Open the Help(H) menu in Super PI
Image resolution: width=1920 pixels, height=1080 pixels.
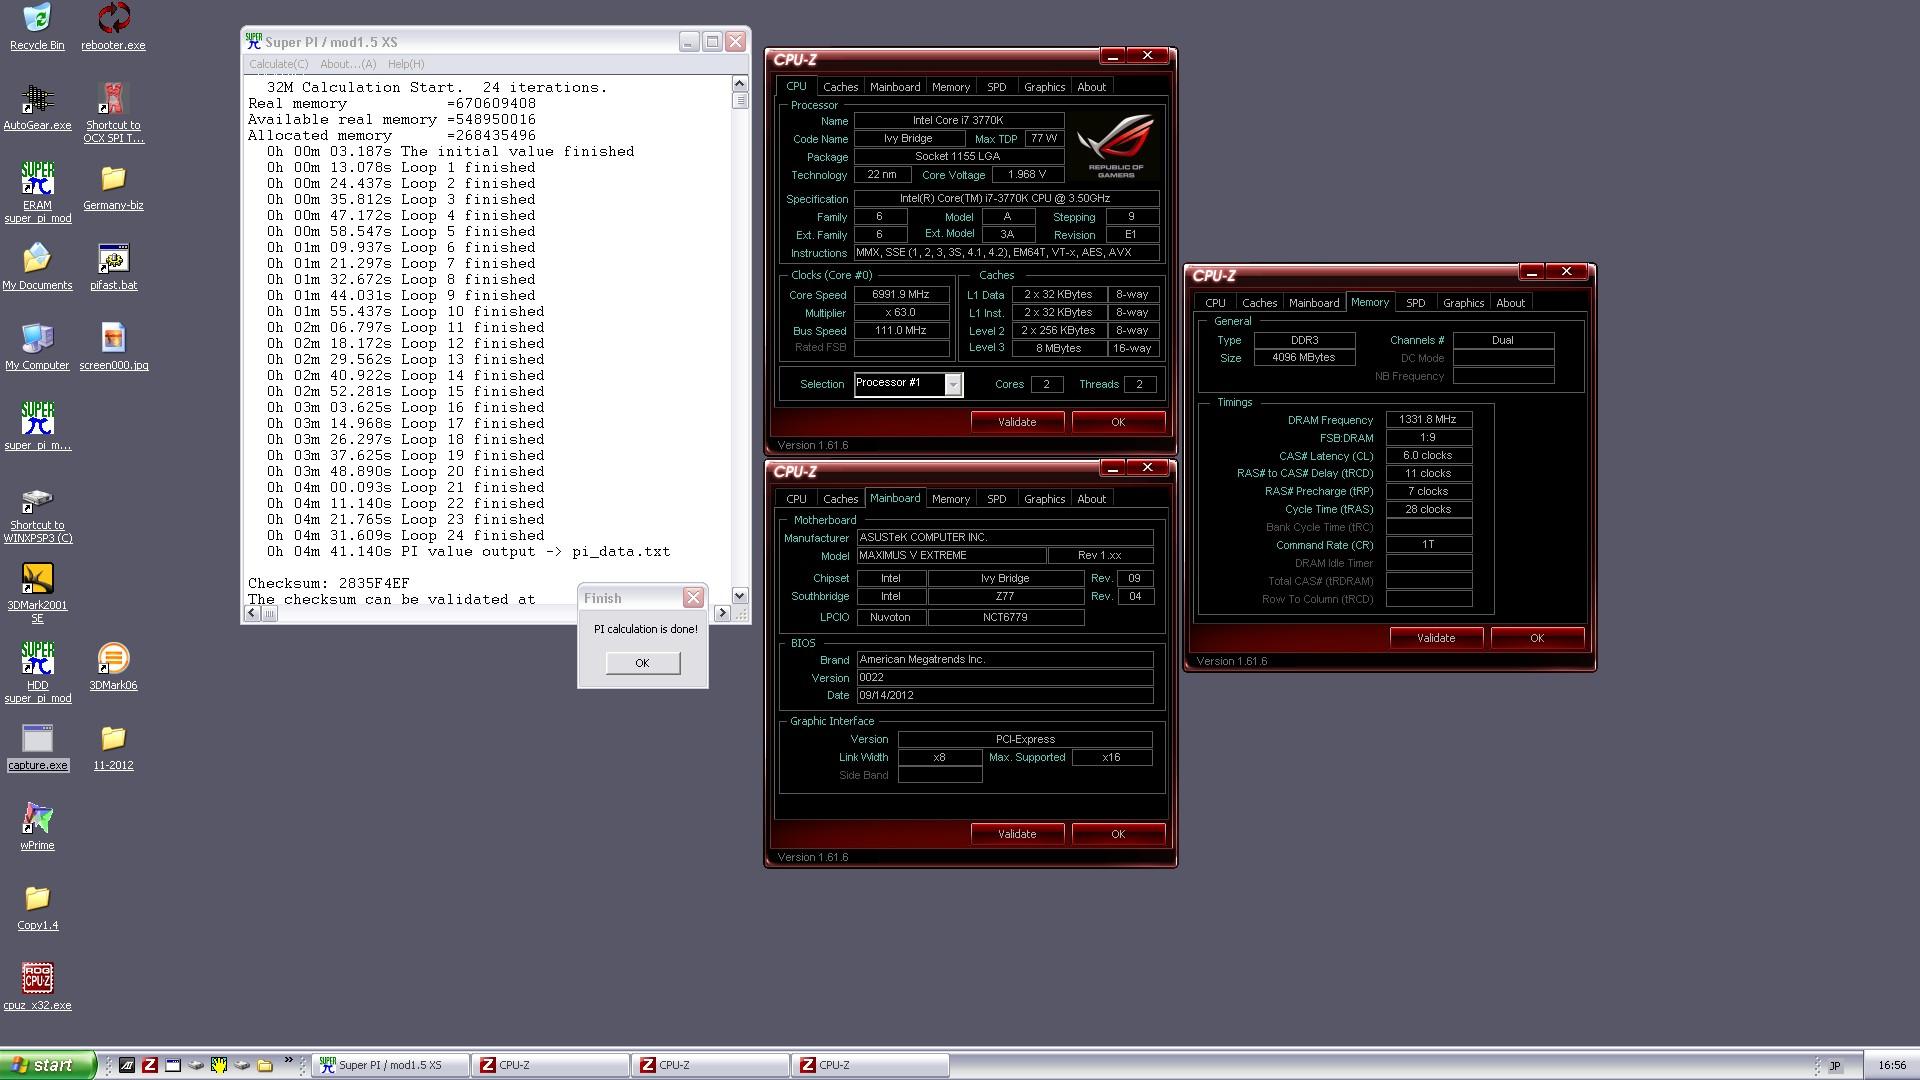406,64
